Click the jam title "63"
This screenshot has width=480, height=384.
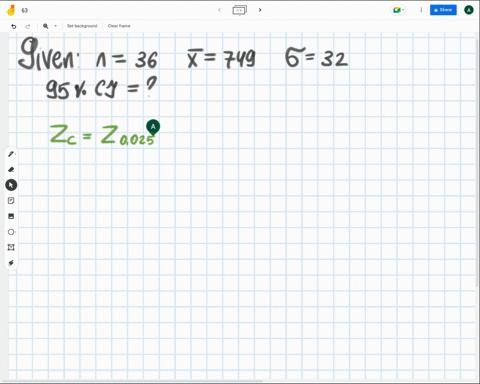(x=25, y=10)
